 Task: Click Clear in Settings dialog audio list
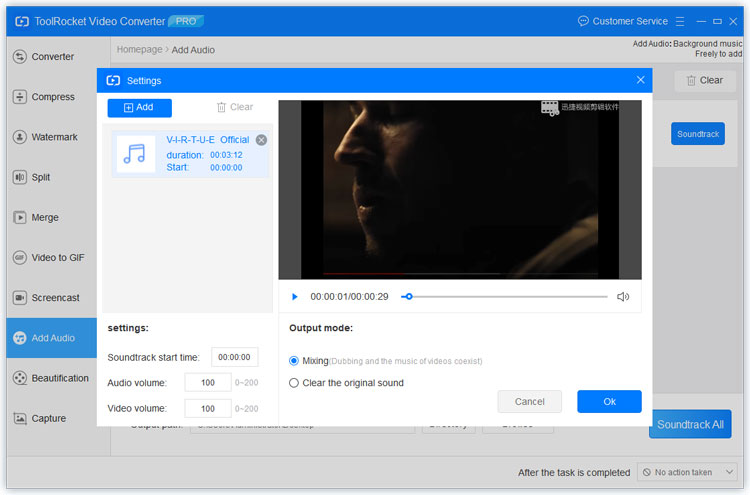tap(235, 107)
